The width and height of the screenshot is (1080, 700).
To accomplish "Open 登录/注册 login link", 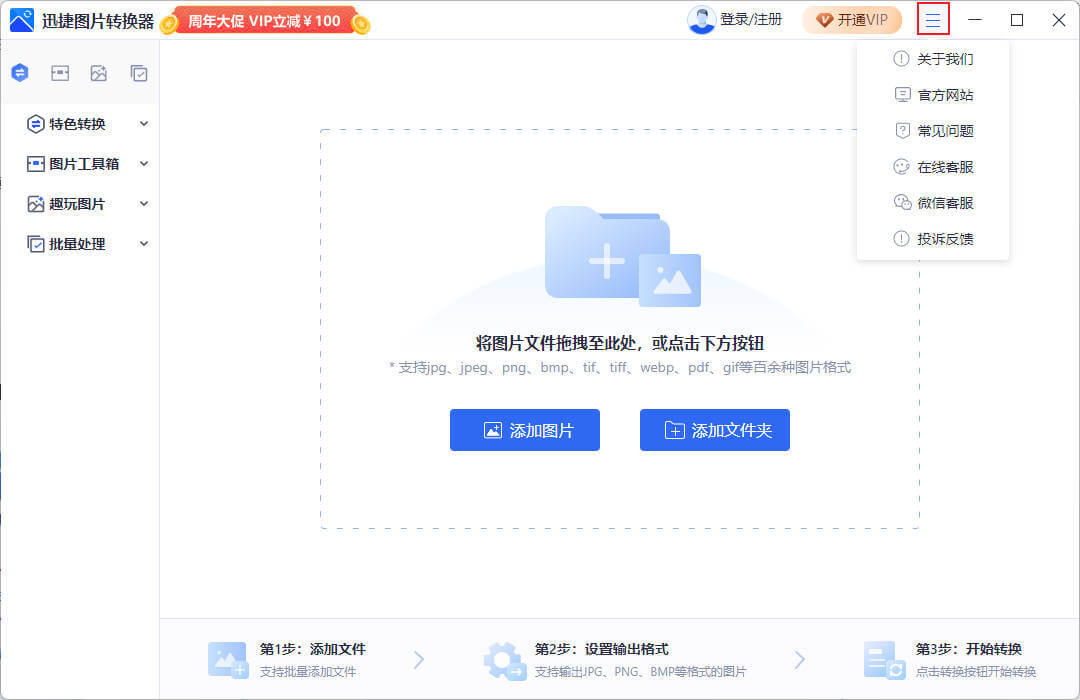I will pos(751,19).
